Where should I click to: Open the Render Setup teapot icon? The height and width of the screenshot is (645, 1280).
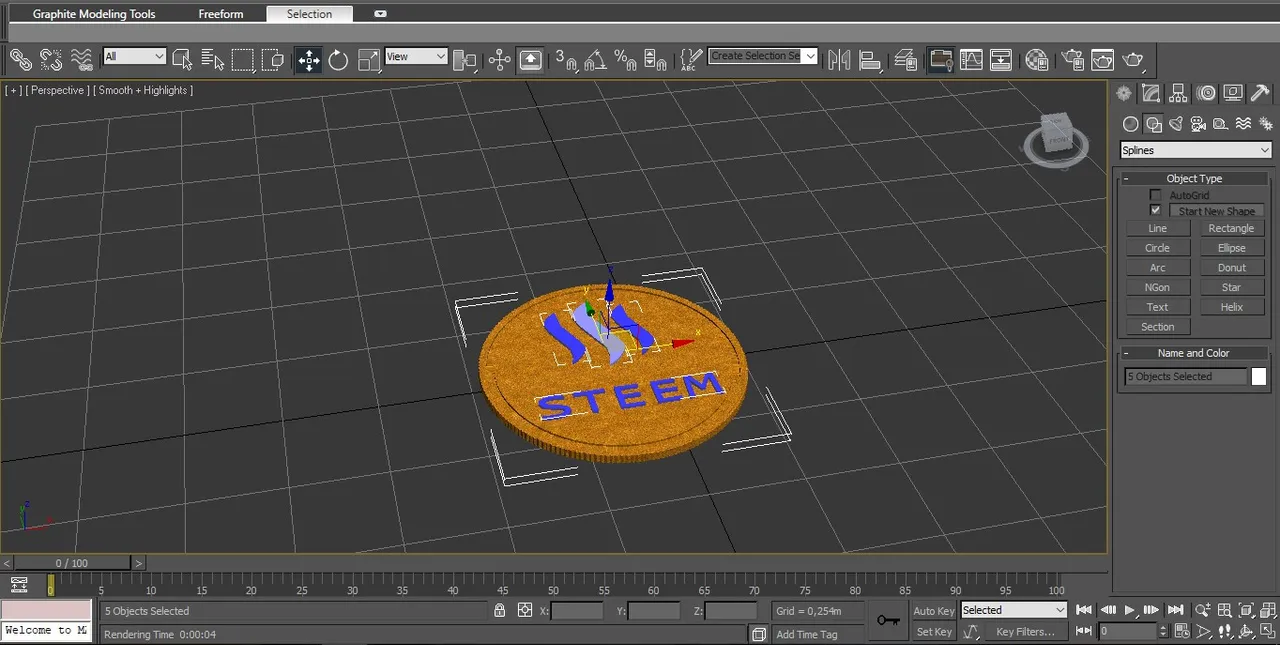pos(1072,60)
